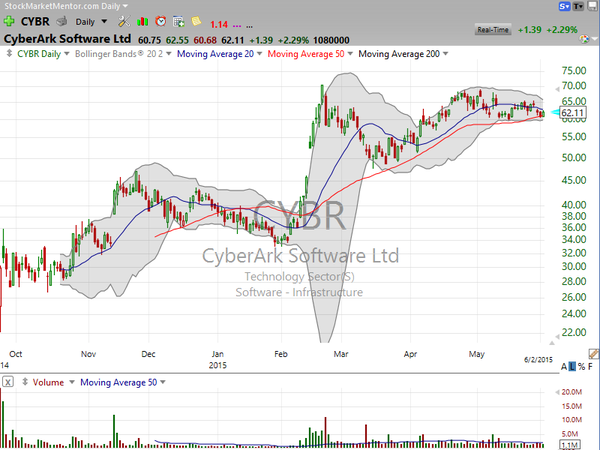Image resolution: width=600 pixels, height=450 pixels.
Task: Click the green plus add-symbol icon
Action: pyautogui.click(x=9, y=21)
